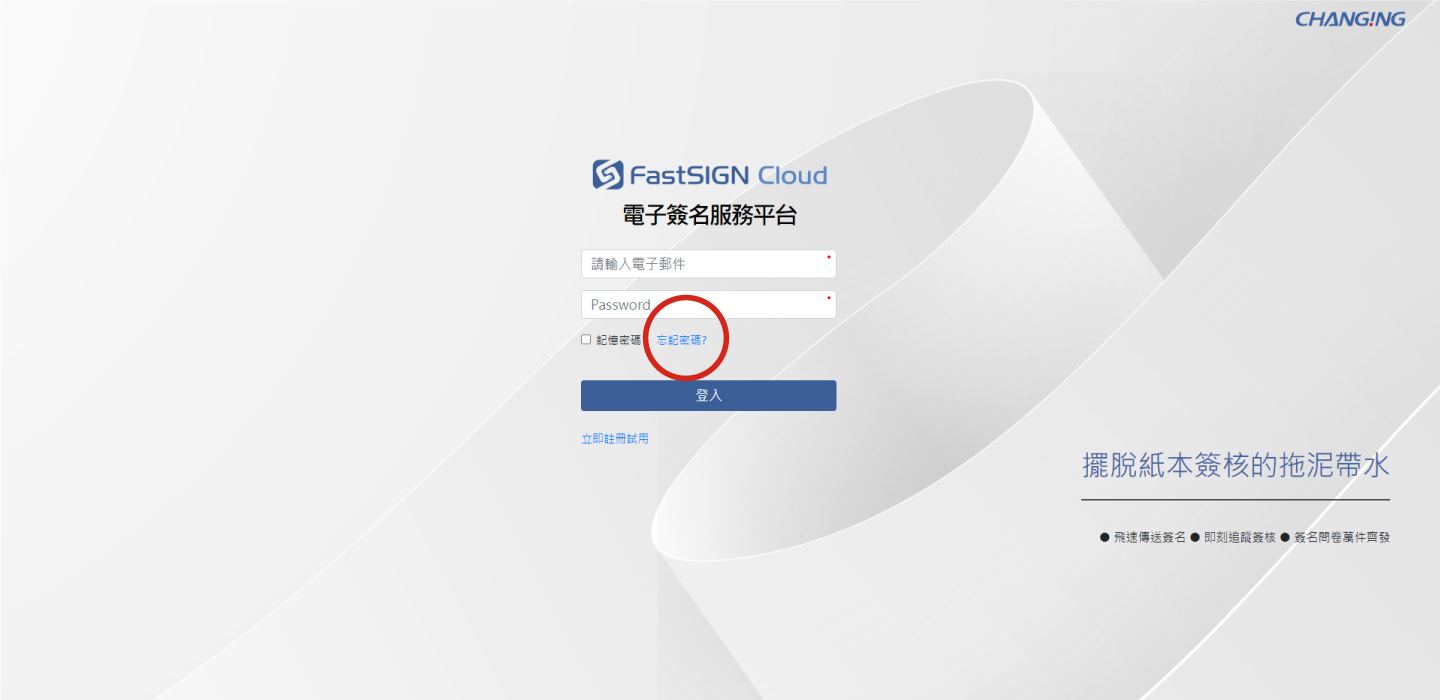
Task: Click the 電子簽名服務平台 heading
Action: (709, 215)
